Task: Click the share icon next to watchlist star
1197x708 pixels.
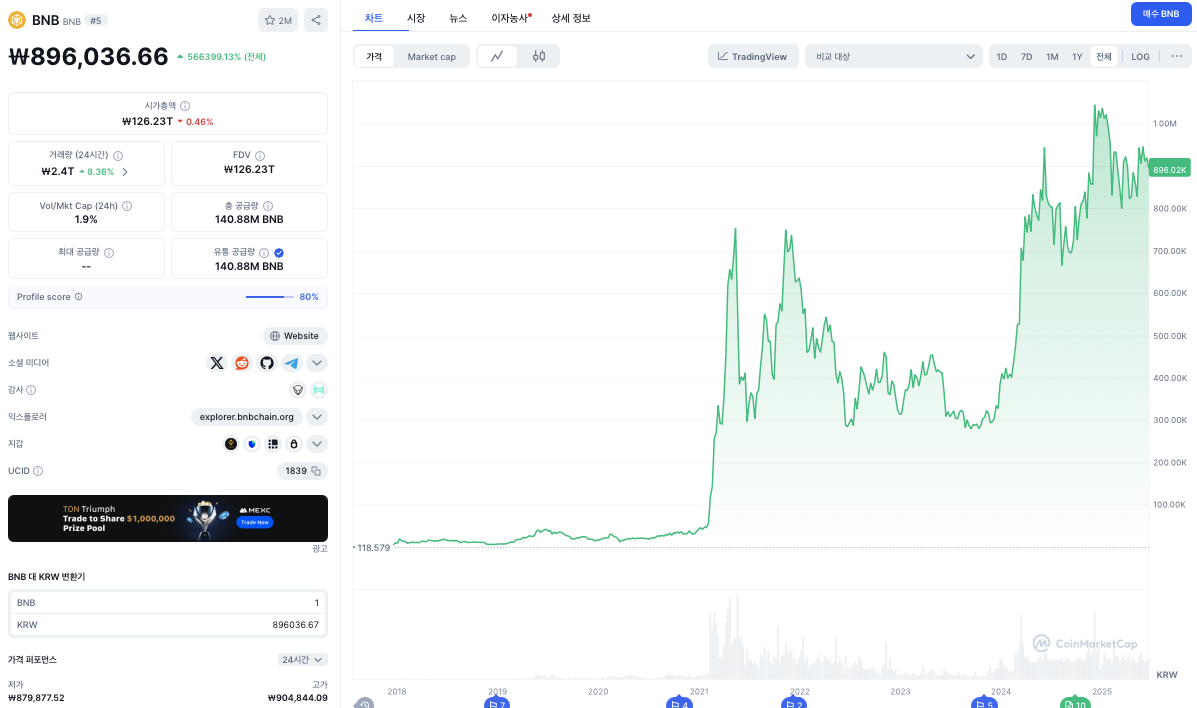Action: (x=315, y=20)
